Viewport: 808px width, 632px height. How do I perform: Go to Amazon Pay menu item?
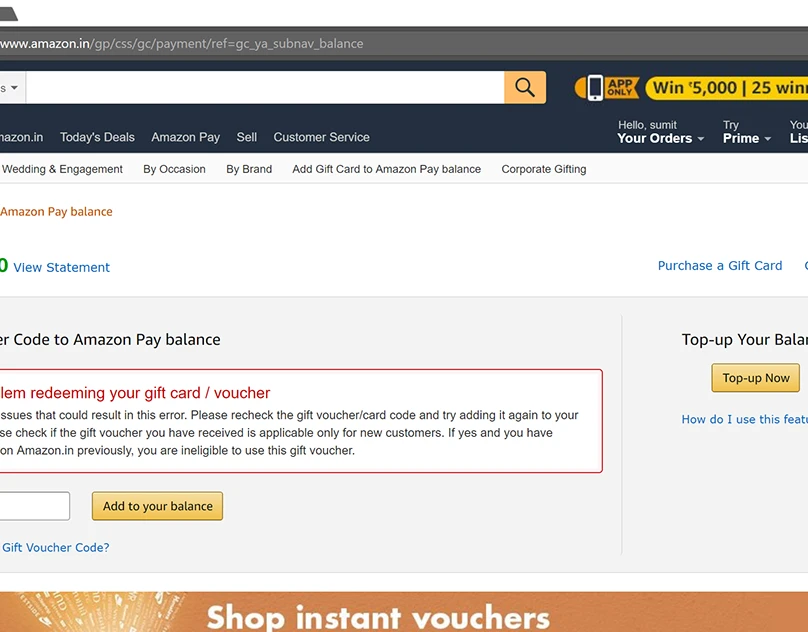tap(186, 137)
